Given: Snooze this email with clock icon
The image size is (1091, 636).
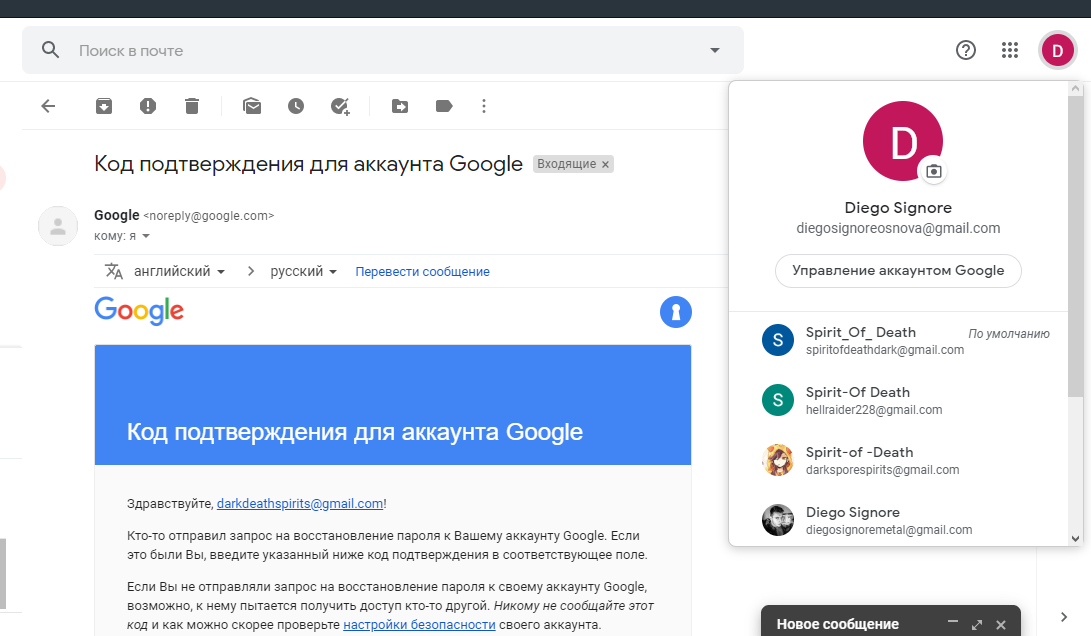Looking at the screenshot, I should 296,106.
